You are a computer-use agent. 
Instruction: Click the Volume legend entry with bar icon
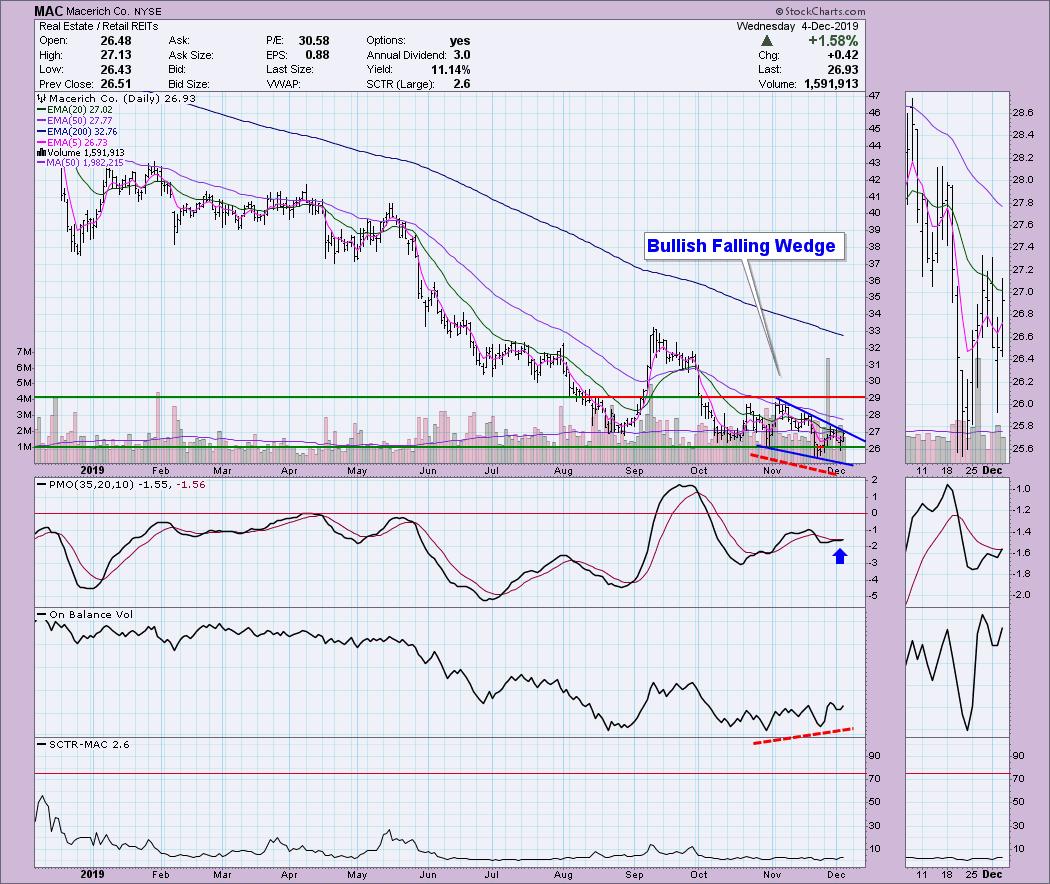click(x=80, y=153)
